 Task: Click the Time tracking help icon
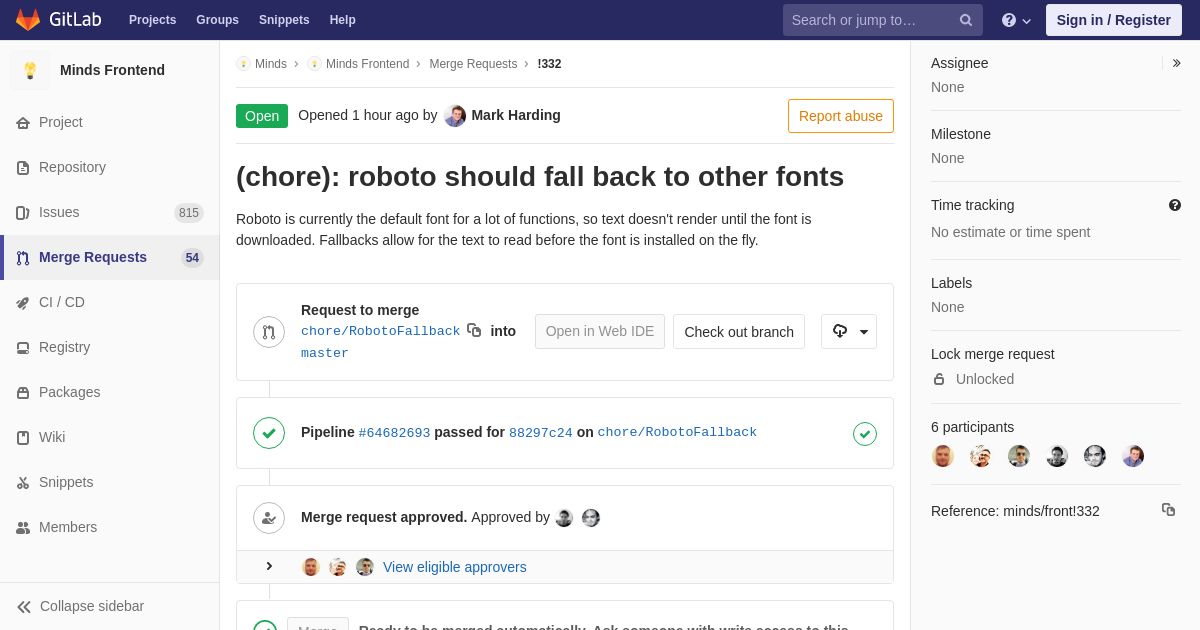1175,205
